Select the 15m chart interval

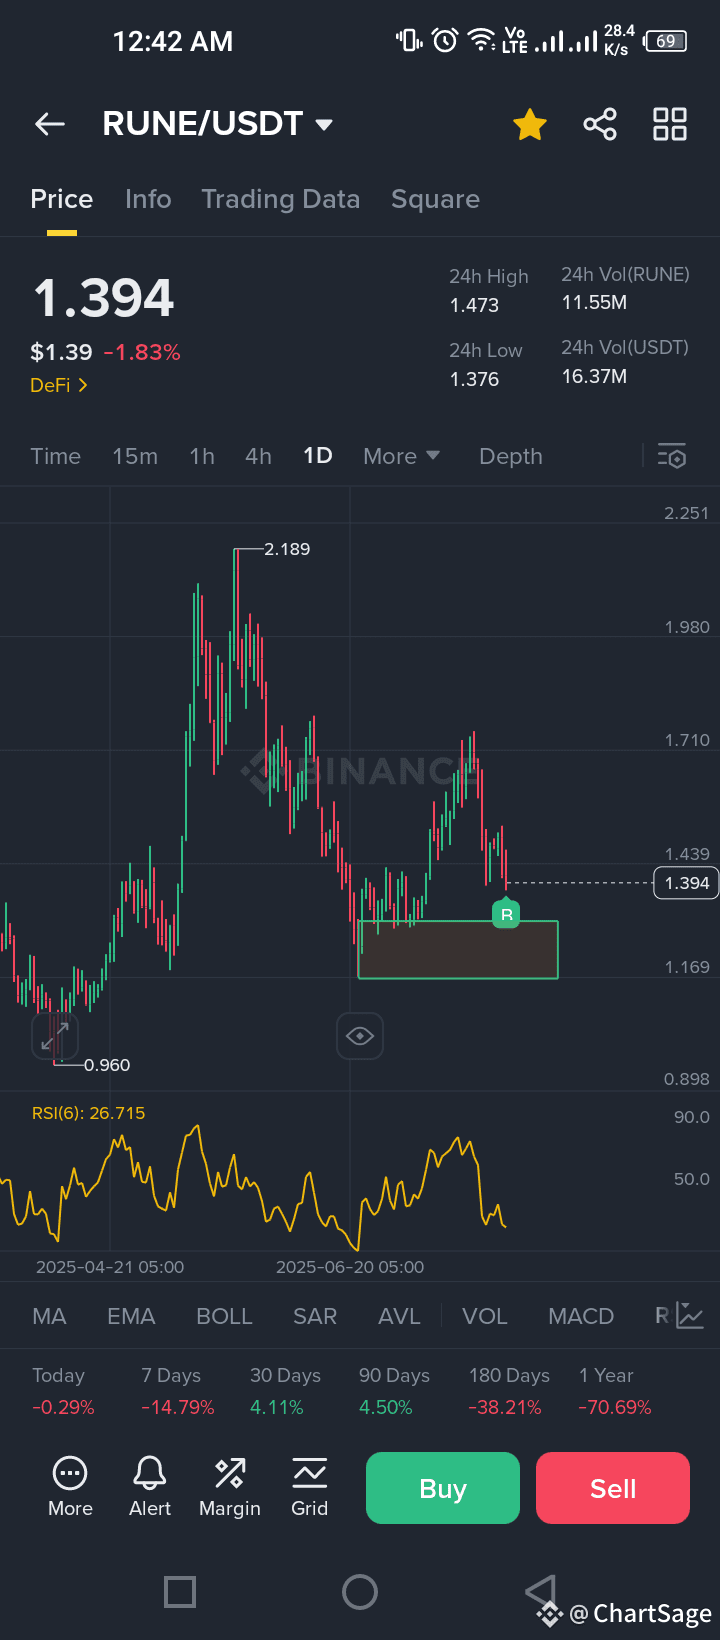coord(135,456)
